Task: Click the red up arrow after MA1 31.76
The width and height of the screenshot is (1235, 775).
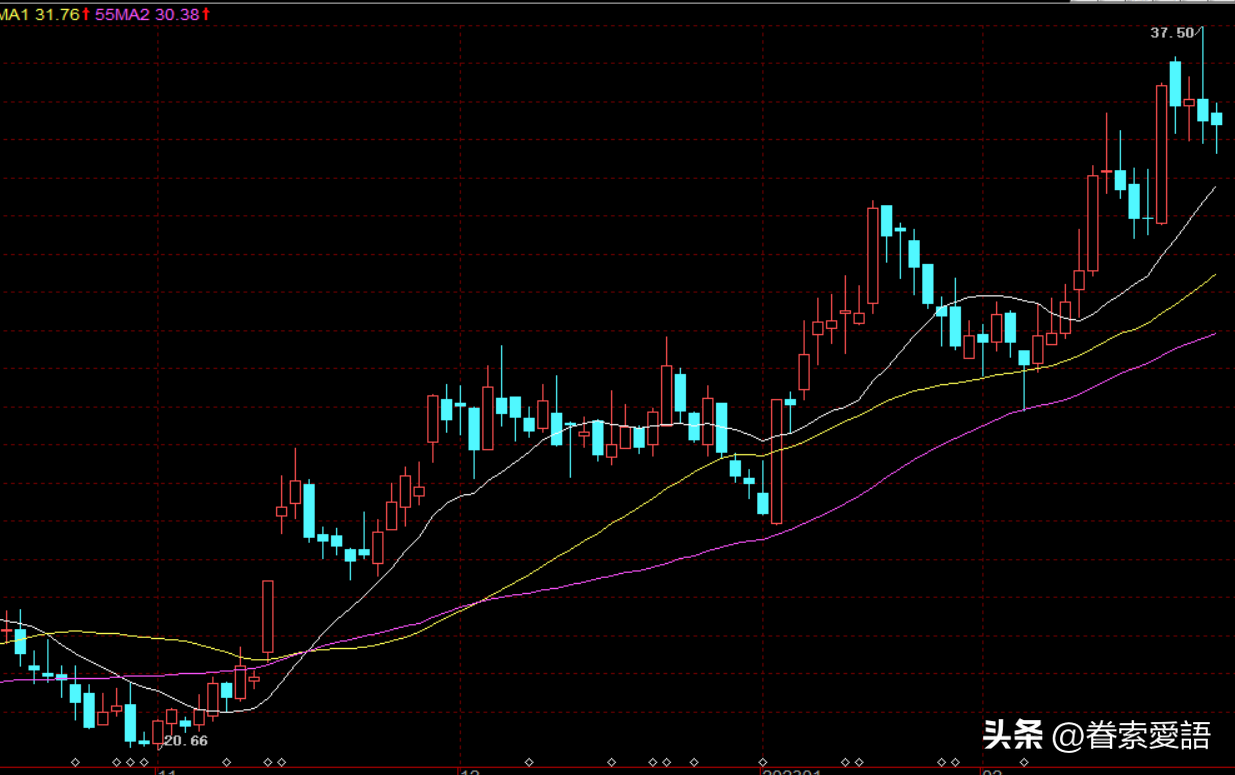Action: 86,14
